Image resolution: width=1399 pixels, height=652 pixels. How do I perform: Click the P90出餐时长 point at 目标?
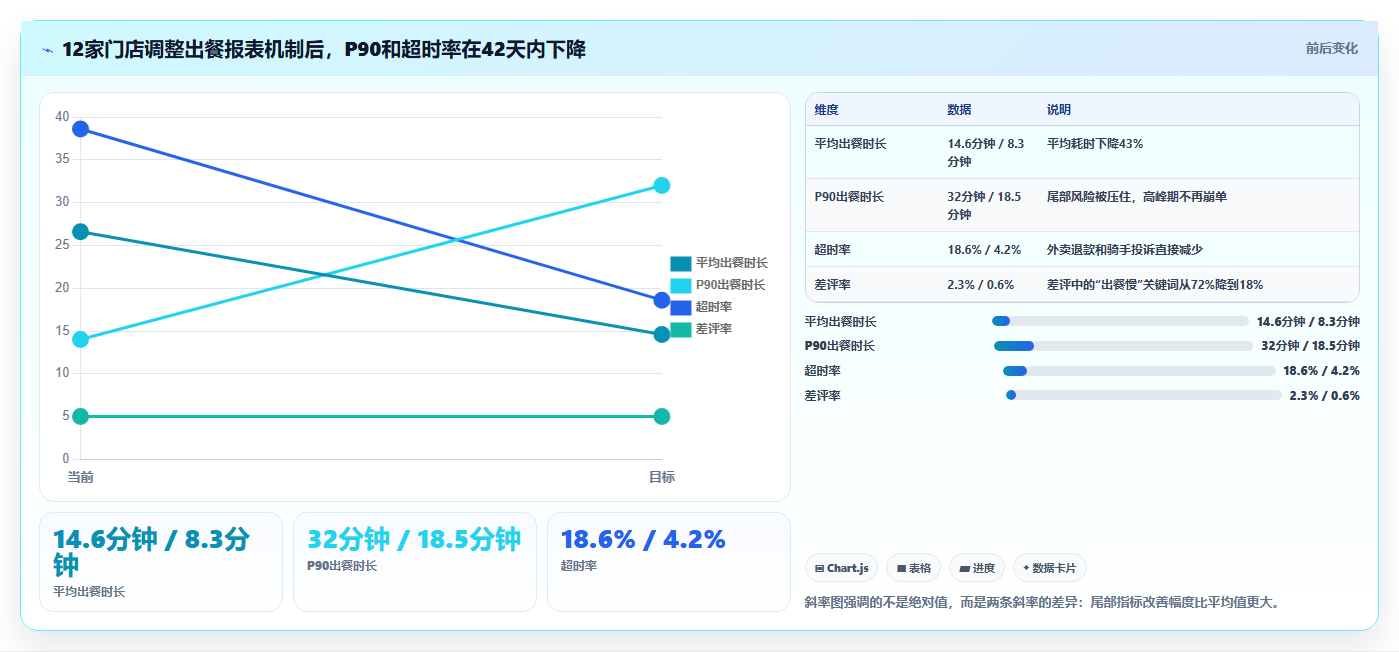tap(661, 185)
